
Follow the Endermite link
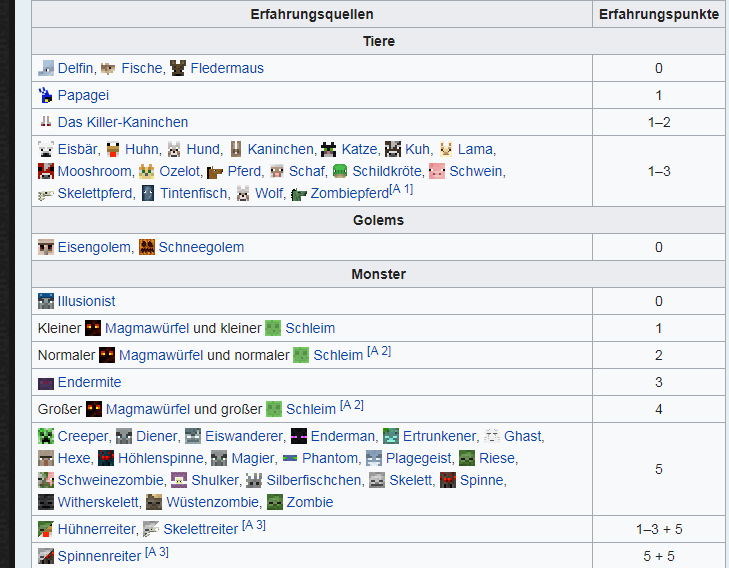(89, 382)
